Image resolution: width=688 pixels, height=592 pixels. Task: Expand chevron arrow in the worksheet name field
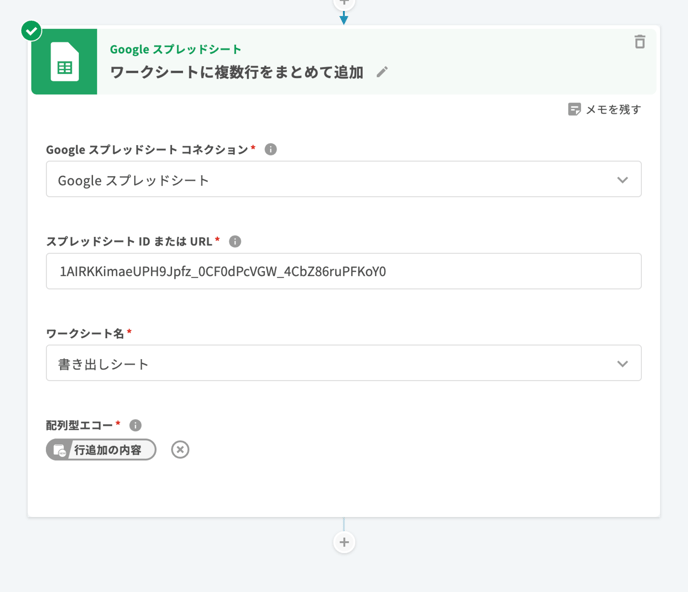pyautogui.click(x=622, y=364)
